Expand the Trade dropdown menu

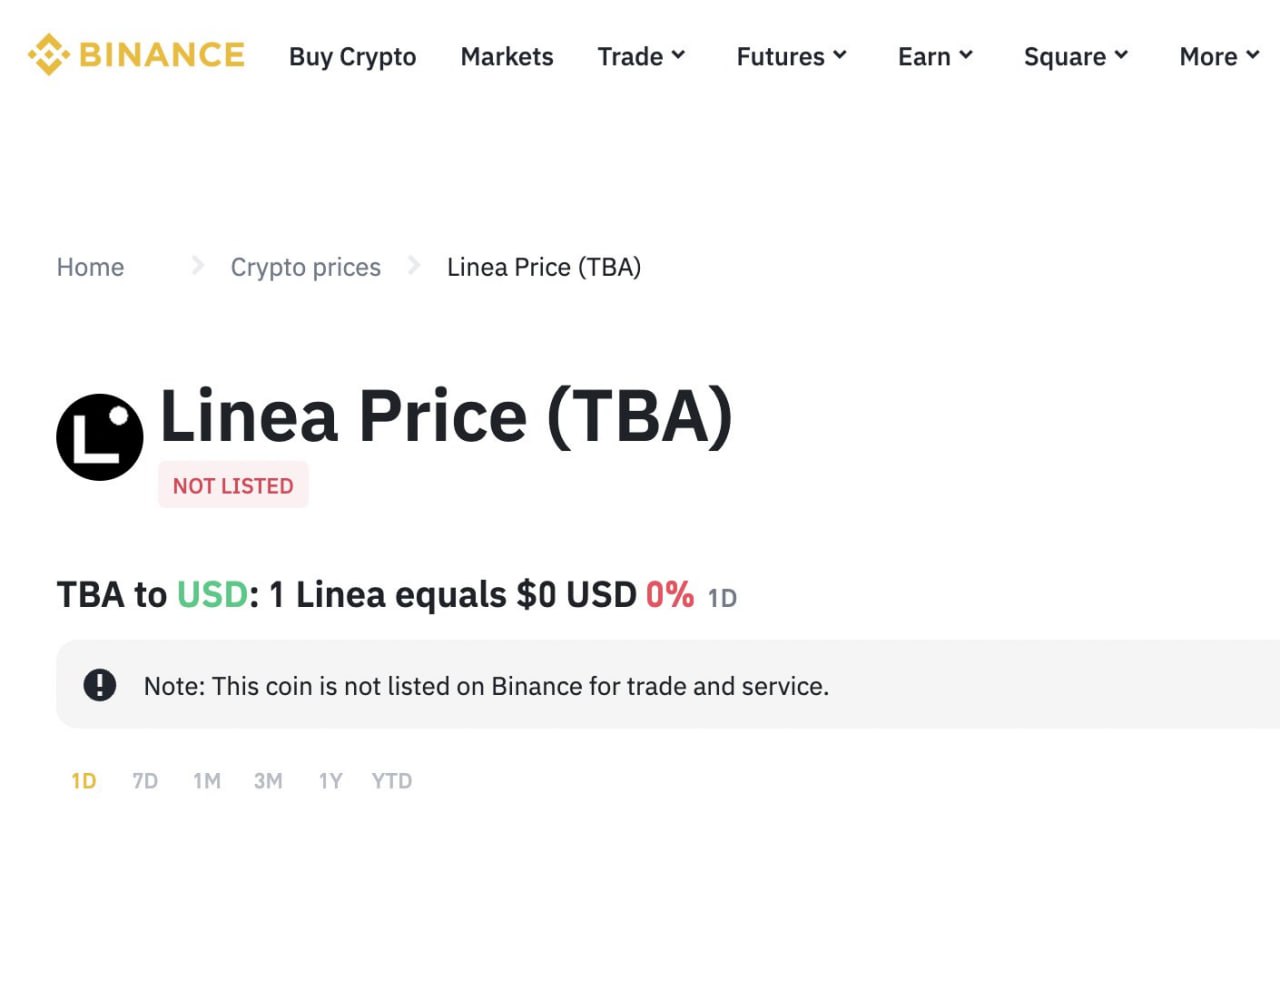[x=641, y=56]
